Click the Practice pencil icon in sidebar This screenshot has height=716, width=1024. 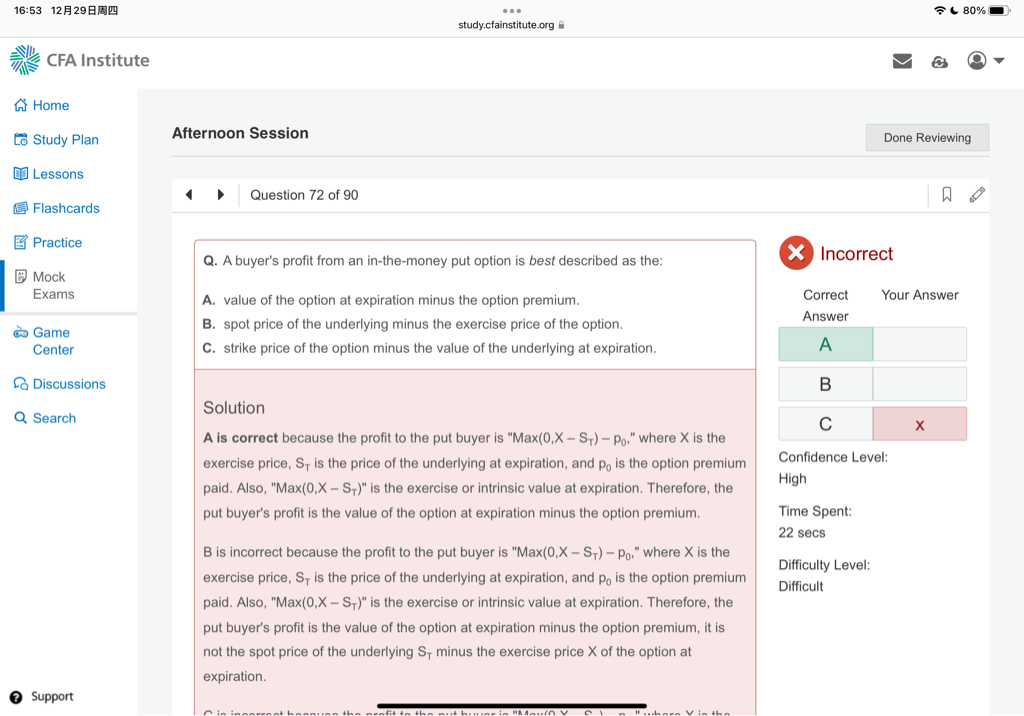point(20,242)
